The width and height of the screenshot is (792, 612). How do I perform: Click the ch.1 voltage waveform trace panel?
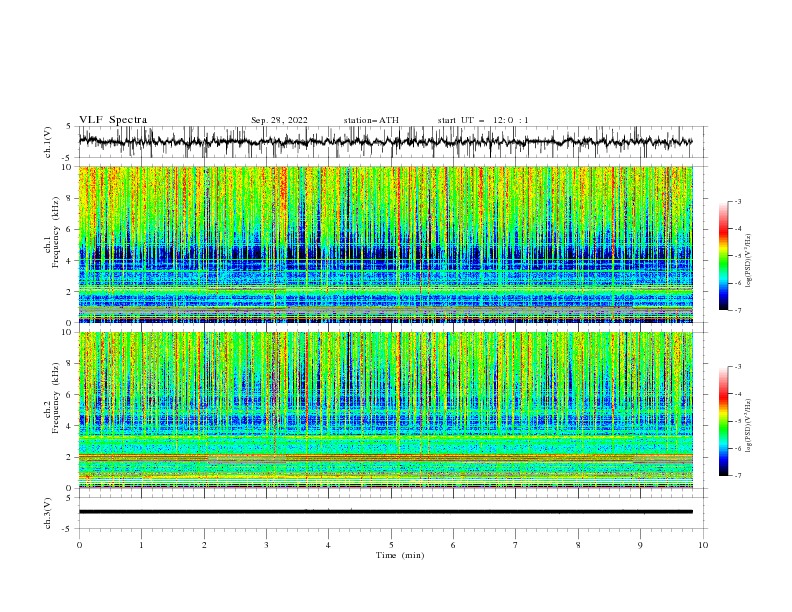392,142
